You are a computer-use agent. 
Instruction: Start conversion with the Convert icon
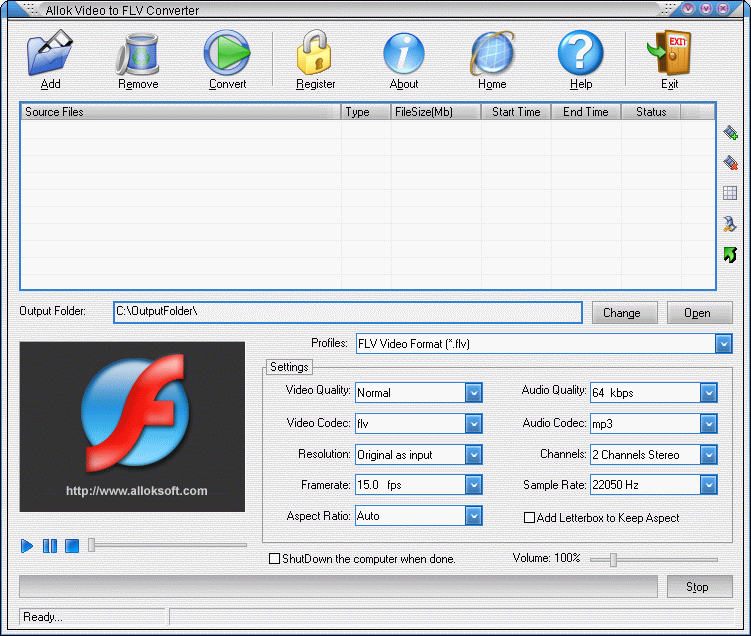[227, 54]
